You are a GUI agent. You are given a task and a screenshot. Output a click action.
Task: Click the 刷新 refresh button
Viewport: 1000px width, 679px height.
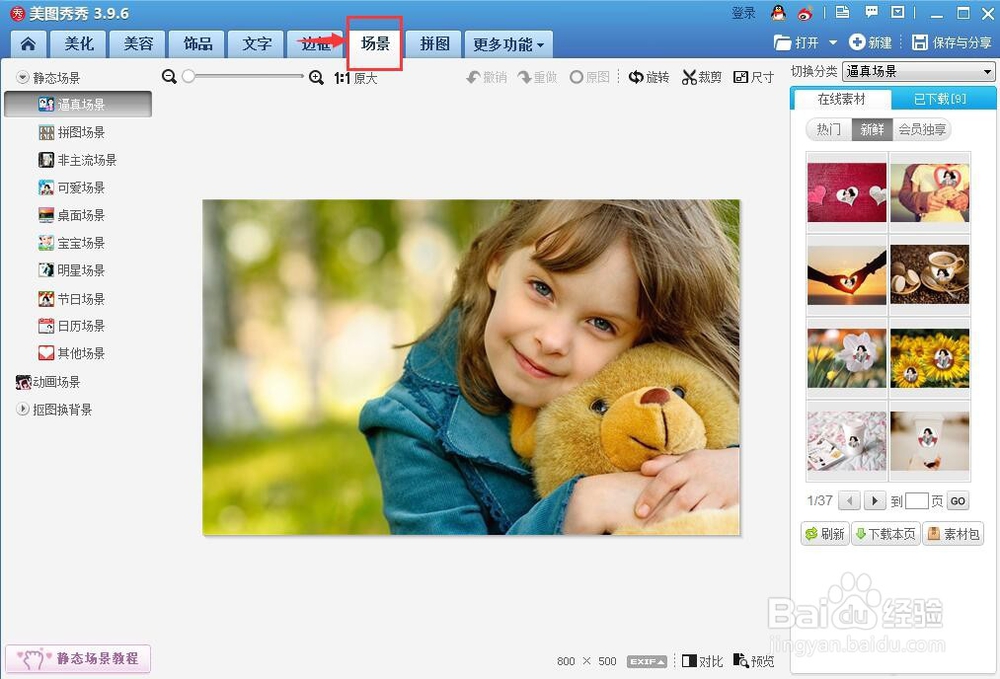[x=825, y=534]
